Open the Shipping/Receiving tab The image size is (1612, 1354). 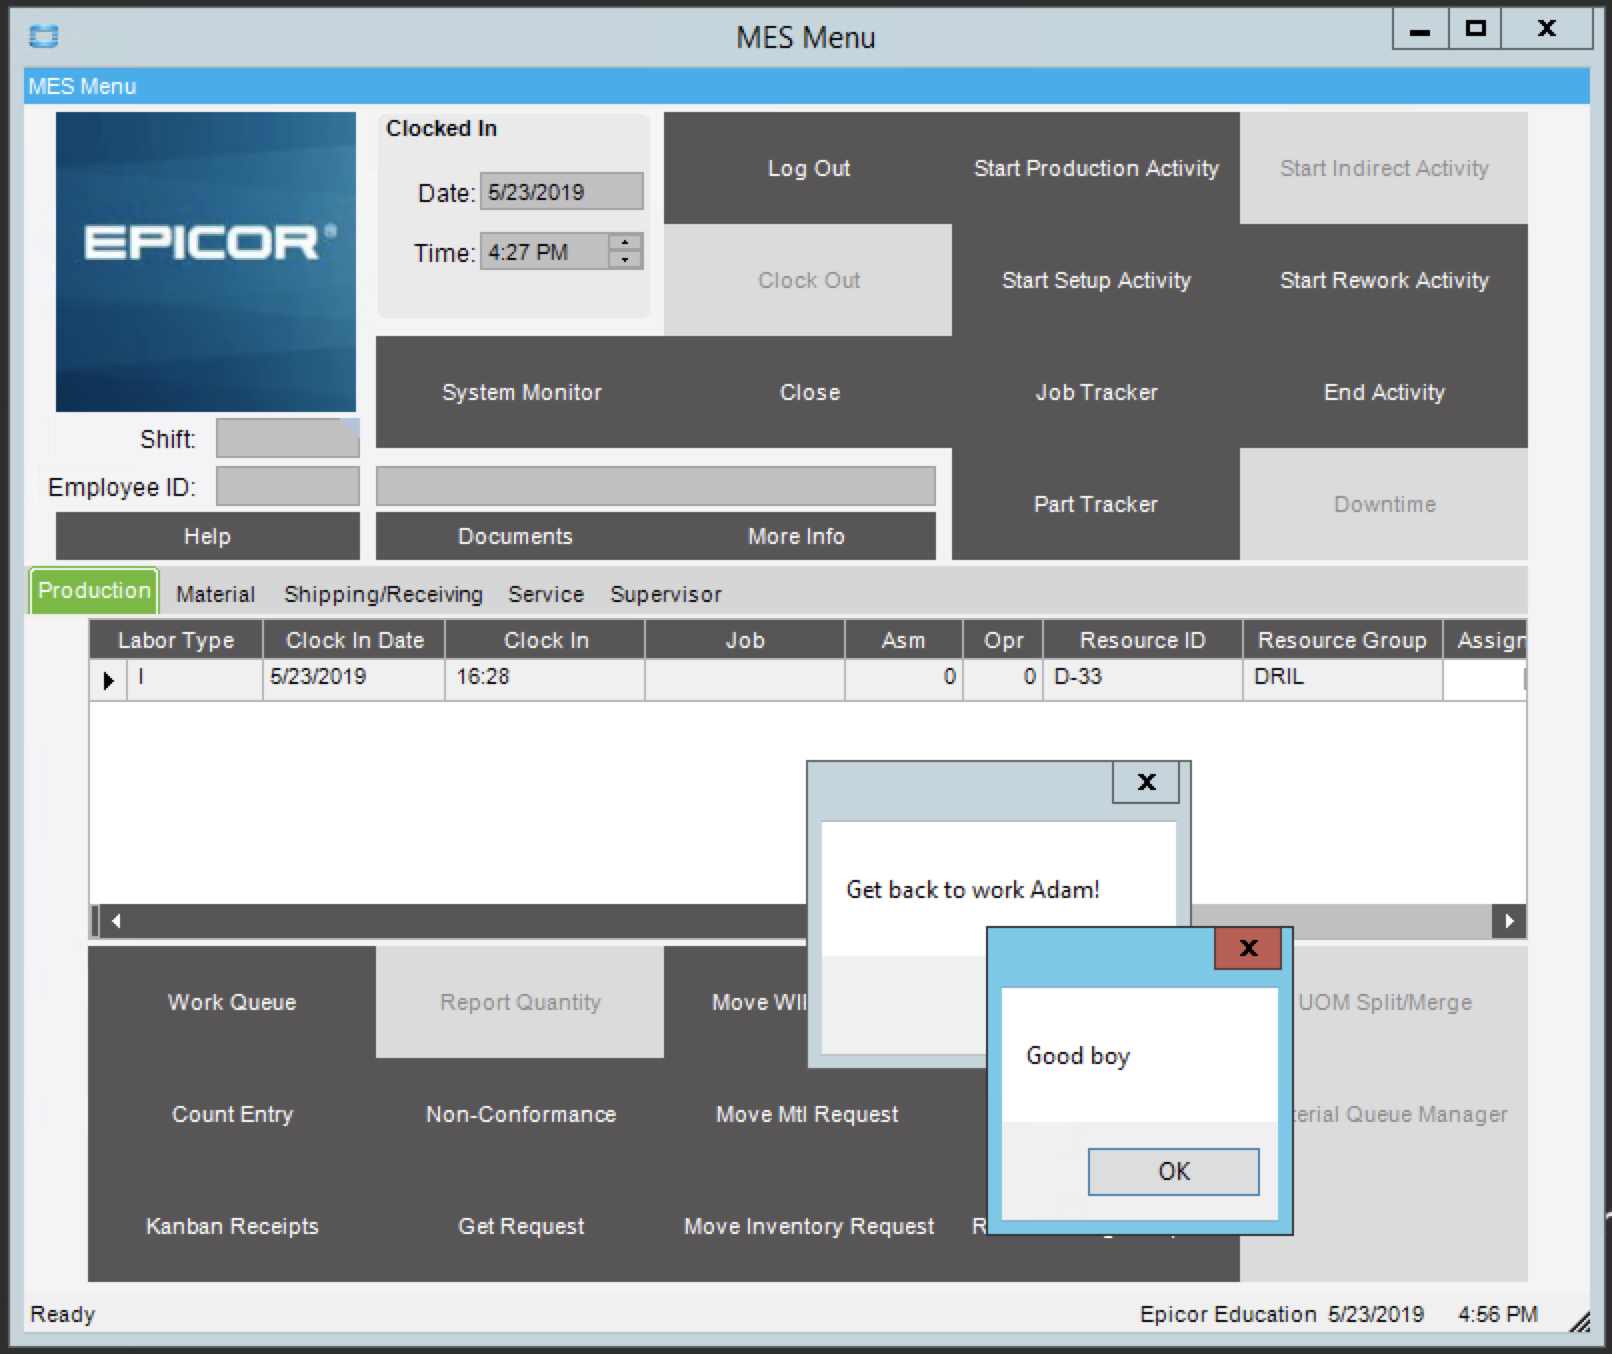[383, 594]
